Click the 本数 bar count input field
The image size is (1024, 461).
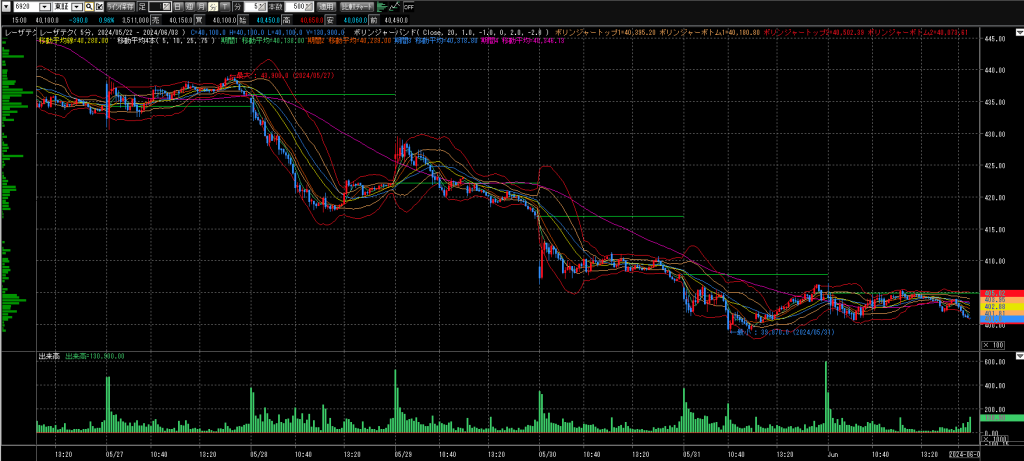click(294, 6)
